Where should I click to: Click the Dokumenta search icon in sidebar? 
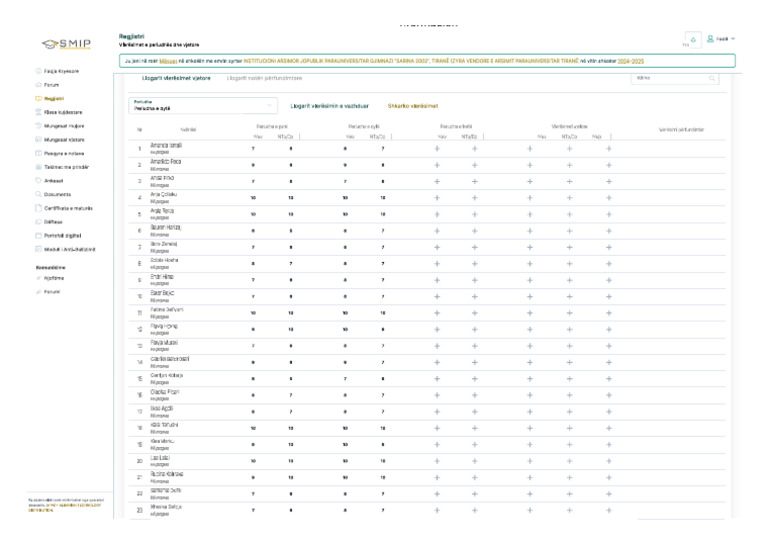point(38,194)
